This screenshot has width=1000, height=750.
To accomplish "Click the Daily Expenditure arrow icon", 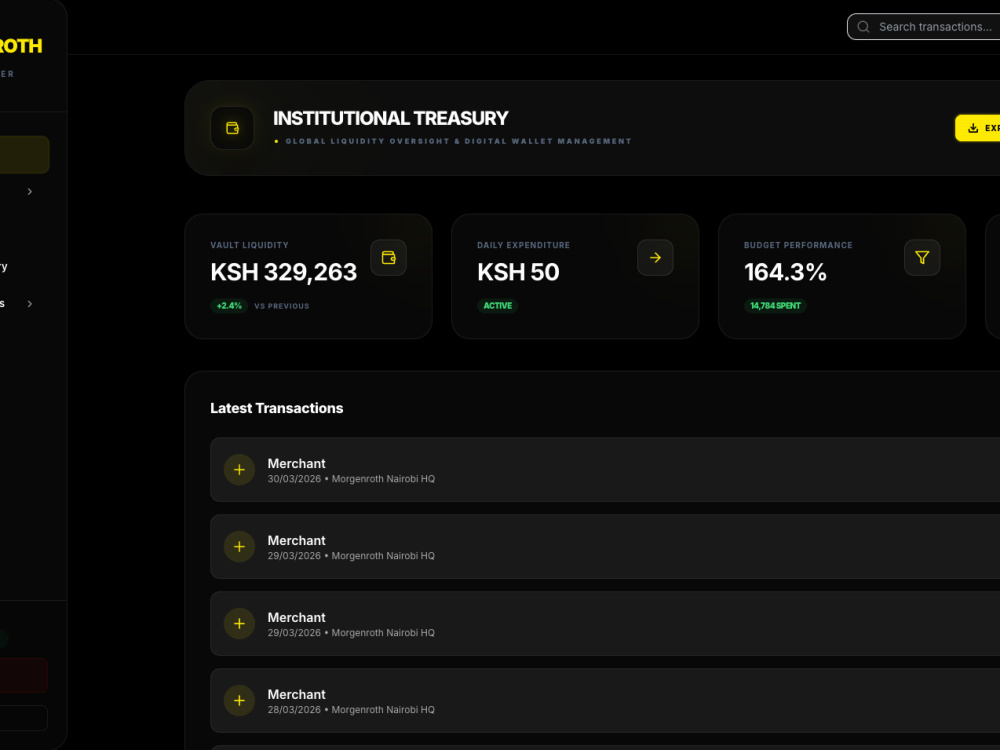I will (655, 258).
